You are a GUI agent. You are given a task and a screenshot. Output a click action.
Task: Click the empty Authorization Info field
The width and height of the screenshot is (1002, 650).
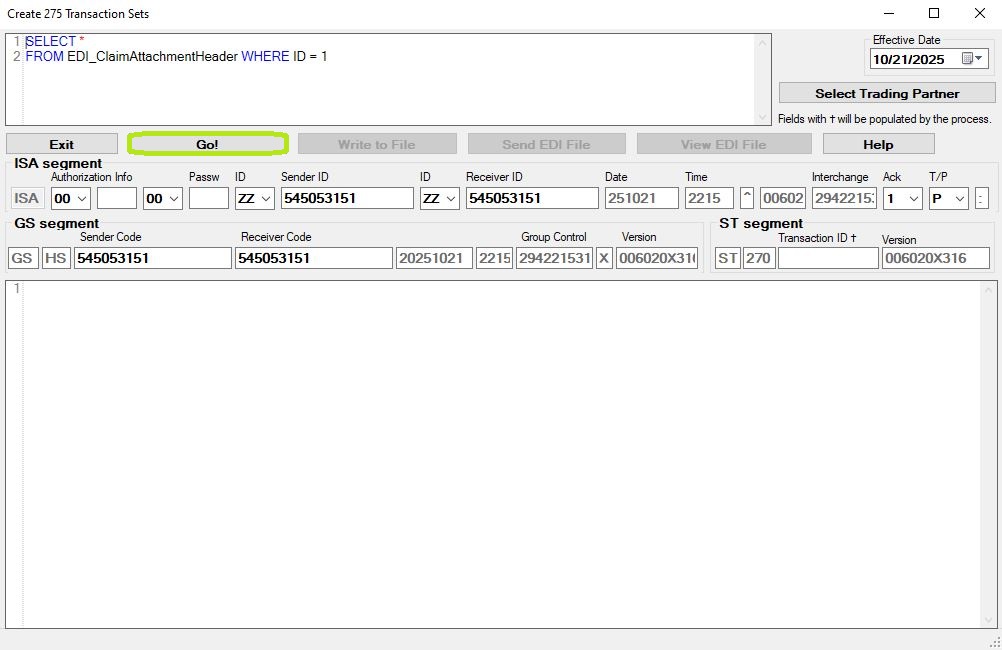click(x=117, y=198)
